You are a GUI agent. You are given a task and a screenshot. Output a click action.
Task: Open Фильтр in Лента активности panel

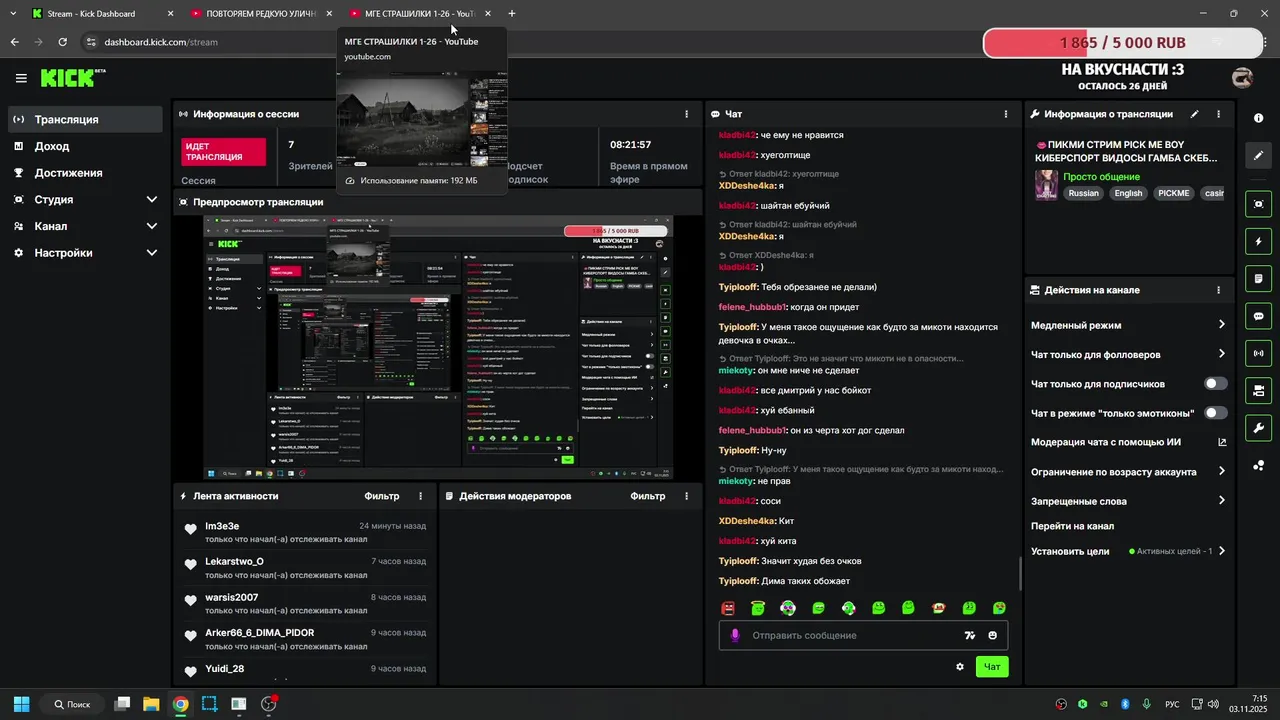(381, 496)
